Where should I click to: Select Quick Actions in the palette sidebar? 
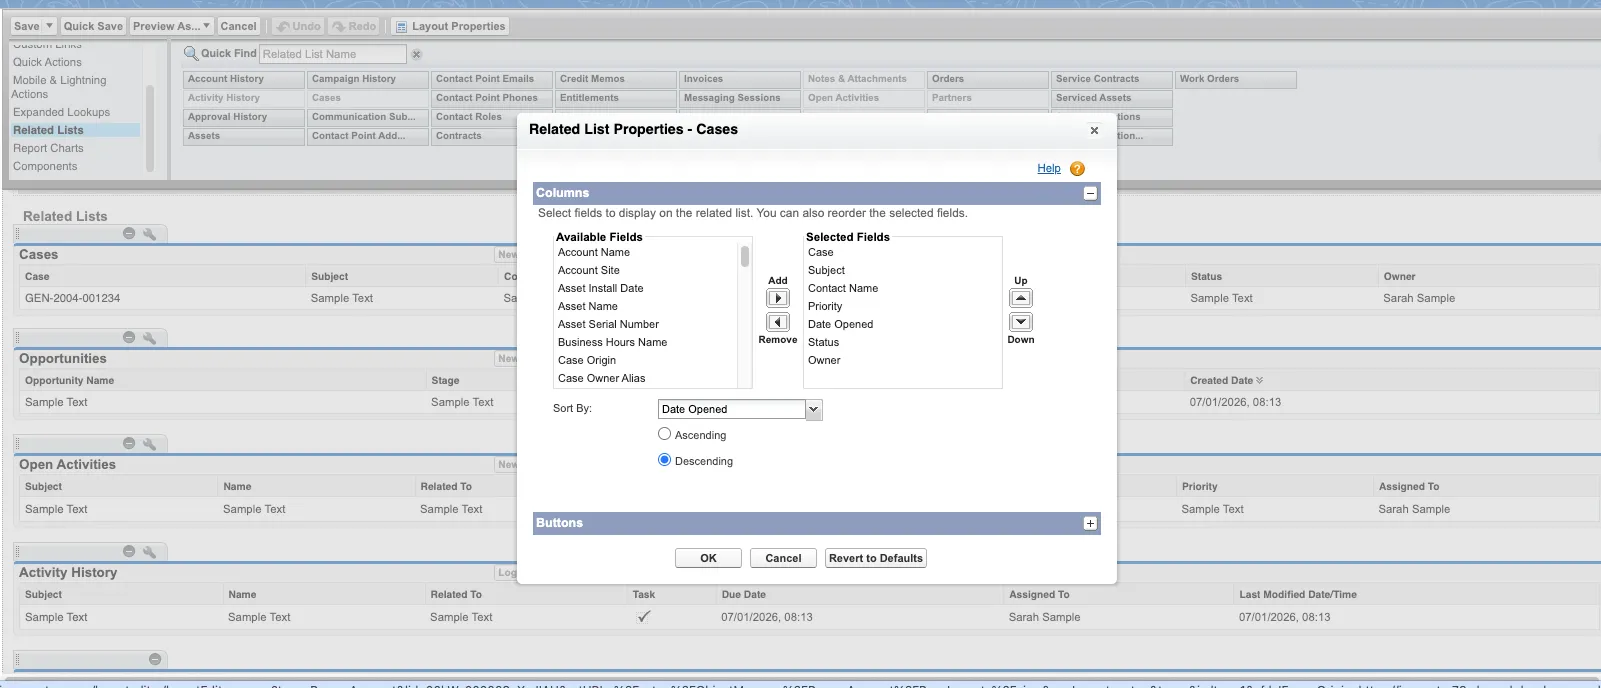pyautogui.click(x=47, y=62)
